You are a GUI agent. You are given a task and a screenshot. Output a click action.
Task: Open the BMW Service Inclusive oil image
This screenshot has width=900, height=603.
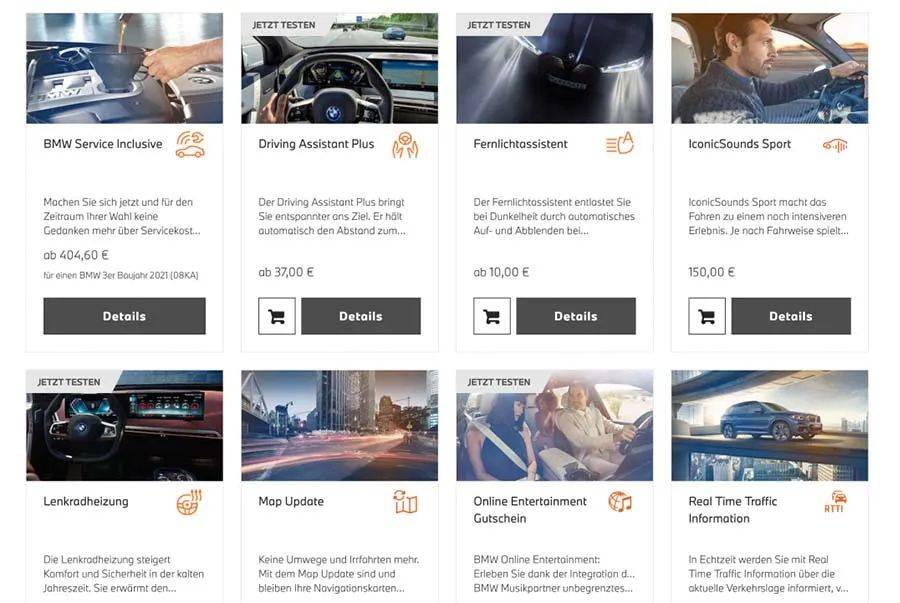tap(125, 68)
